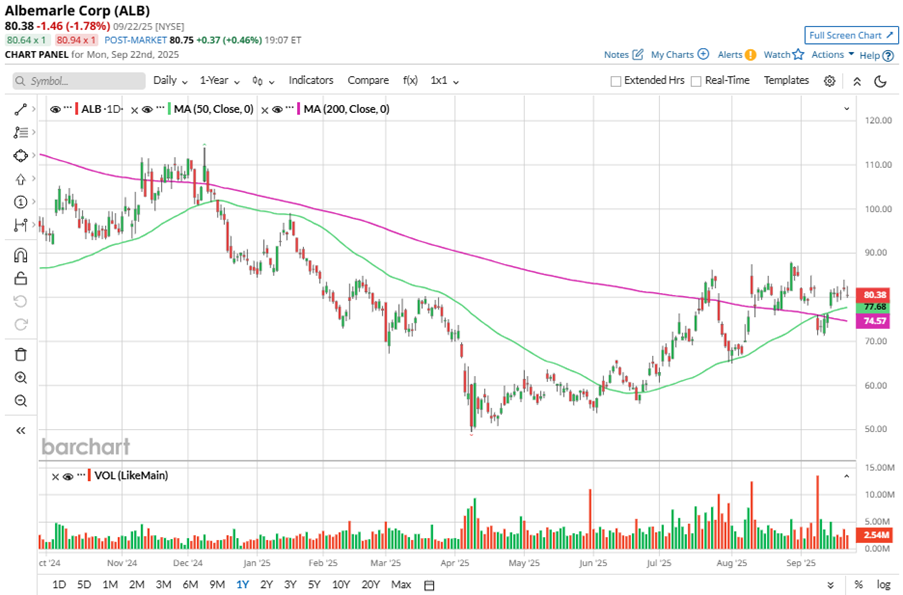Open the Daily frequency dropdown
This screenshot has width=903, height=595.
170,81
